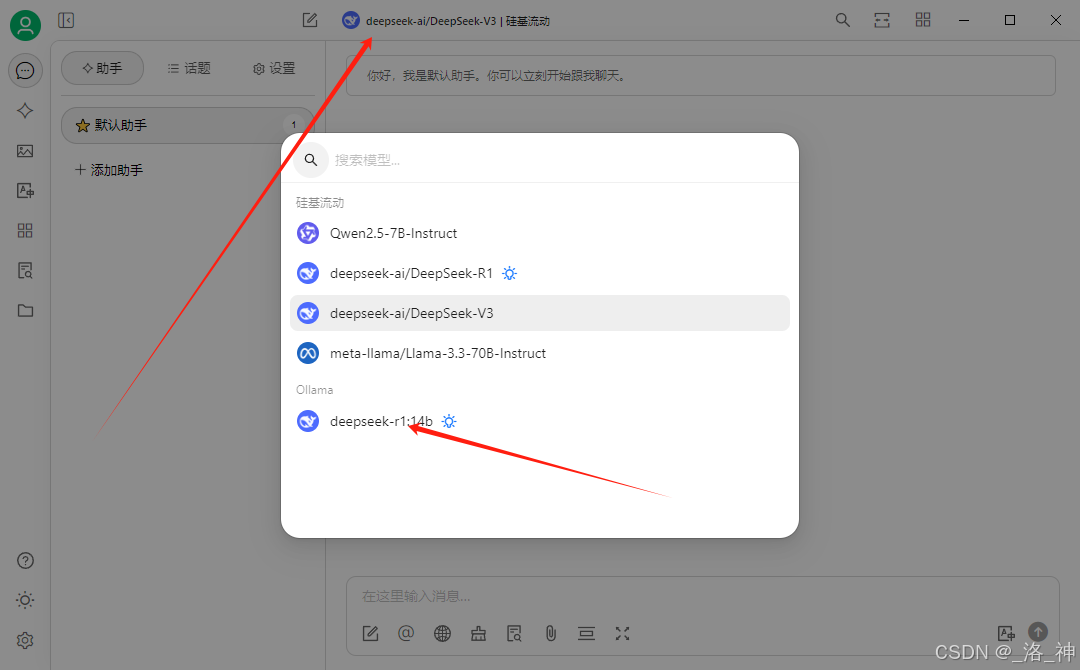This screenshot has width=1080, height=670.
Task: Open the mini apps grid sidebar icon
Action: tap(25, 231)
